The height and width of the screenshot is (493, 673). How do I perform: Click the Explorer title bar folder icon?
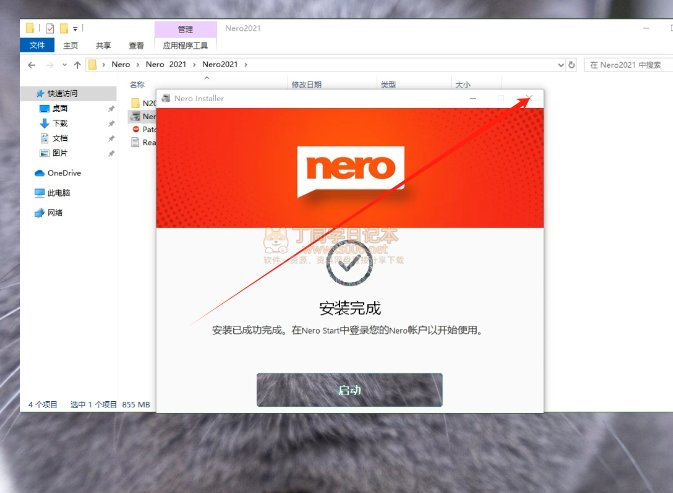(30, 28)
